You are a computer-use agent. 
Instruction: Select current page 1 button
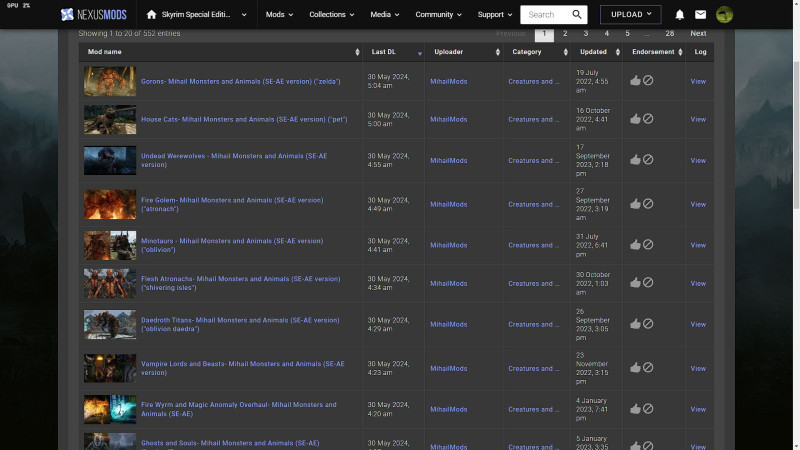click(544, 34)
